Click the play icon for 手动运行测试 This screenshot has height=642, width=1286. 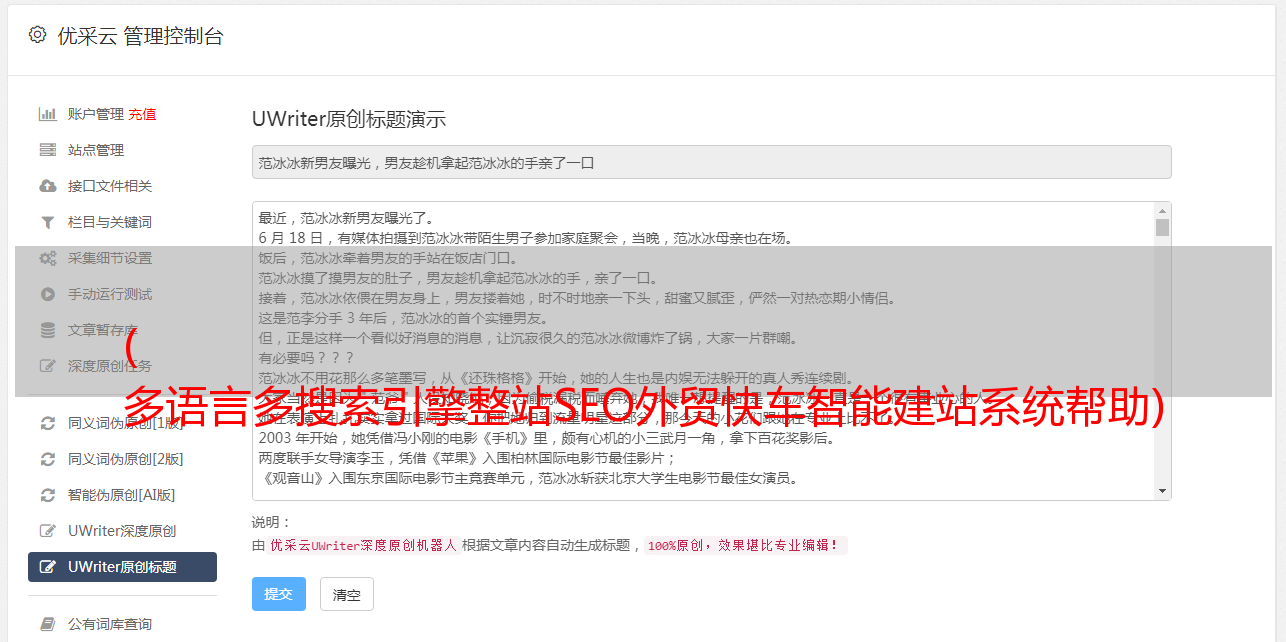pyautogui.click(x=47, y=294)
